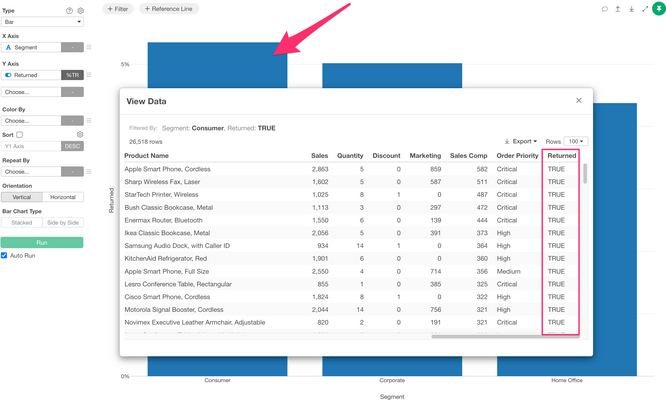Image resolution: width=666 pixels, height=400 pixels.
Task: Choose Side by Side bar chart type
Action: pyautogui.click(x=63, y=223)
